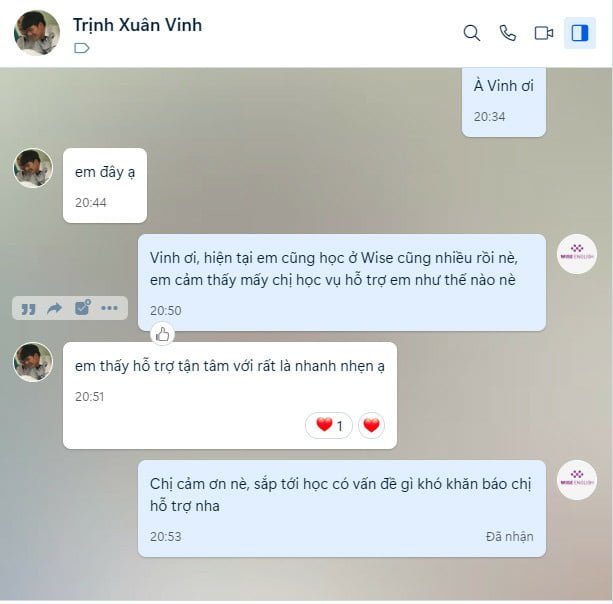Click the contact name Trịnh Xuân Vinh
Image resolution: width=613 pixels, height=604 pixels.
[137, 25]
